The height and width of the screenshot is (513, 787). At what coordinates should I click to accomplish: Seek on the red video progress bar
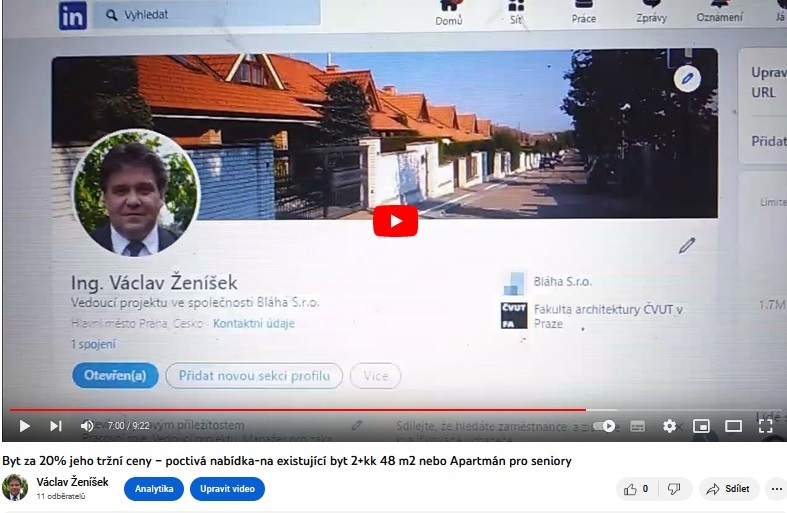[394, 410]
